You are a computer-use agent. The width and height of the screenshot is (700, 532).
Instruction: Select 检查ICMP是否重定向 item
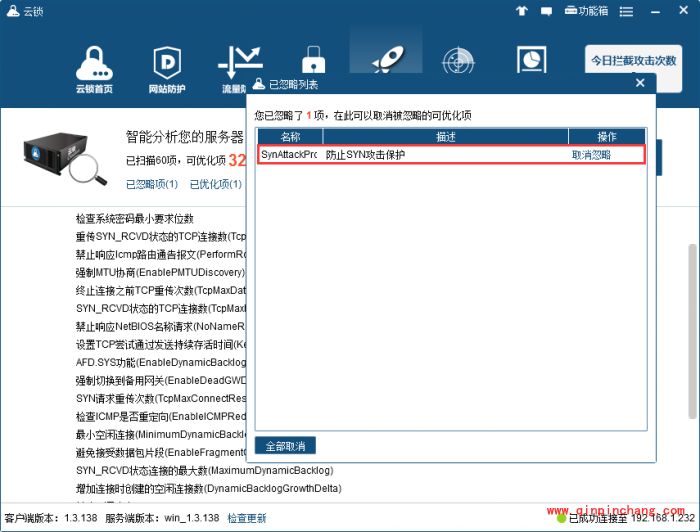click(x=161, y=416)
